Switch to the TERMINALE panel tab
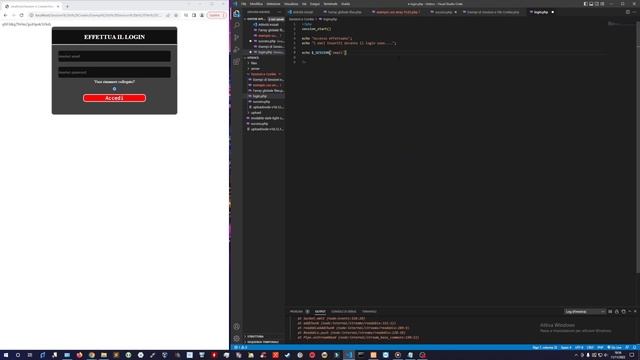Image resolution: width=640 pixels, height=360 pixels. pos(369,311)
